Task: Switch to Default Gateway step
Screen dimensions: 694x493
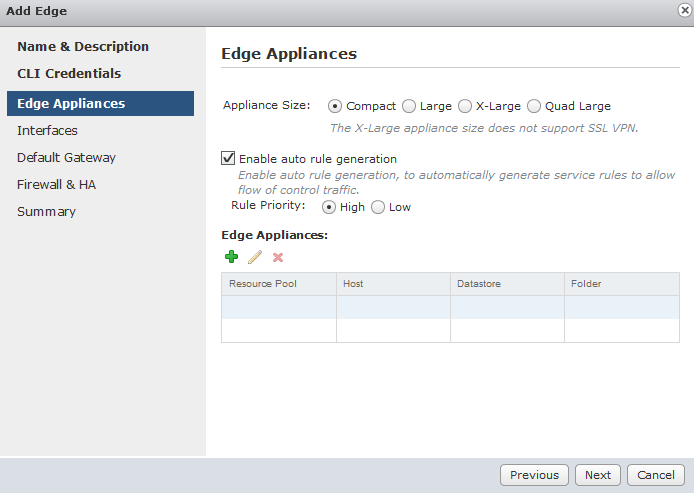Action: point(66,158)
